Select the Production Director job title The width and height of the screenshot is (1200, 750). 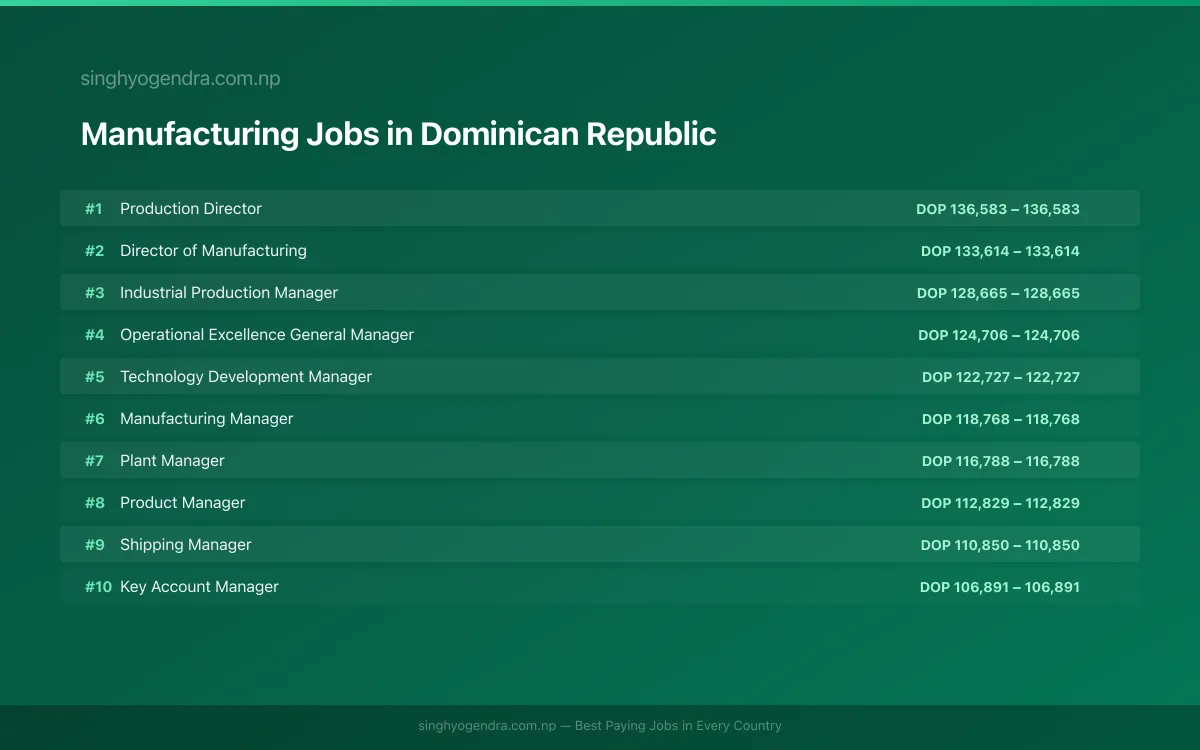[x=191, y=209]
